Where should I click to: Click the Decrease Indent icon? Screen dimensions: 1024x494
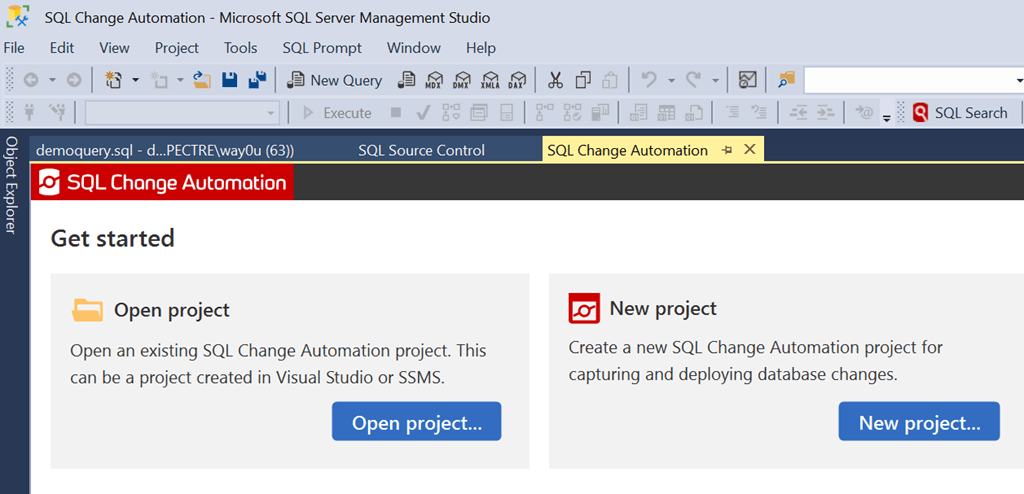pyautogui.click(x=798, y=112)
